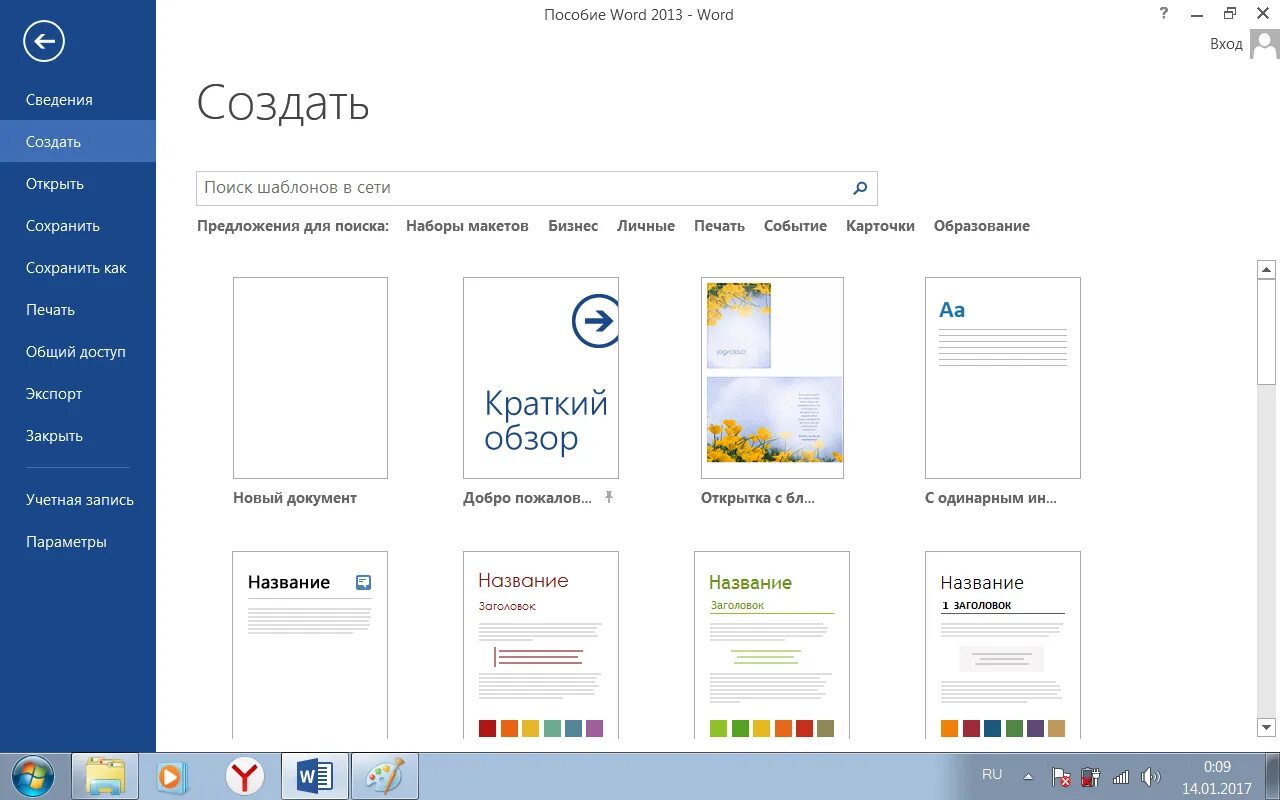Select the С одинарным интервалом template
This screenshot has height=800, width=1280.
[x=1003, y=378]
